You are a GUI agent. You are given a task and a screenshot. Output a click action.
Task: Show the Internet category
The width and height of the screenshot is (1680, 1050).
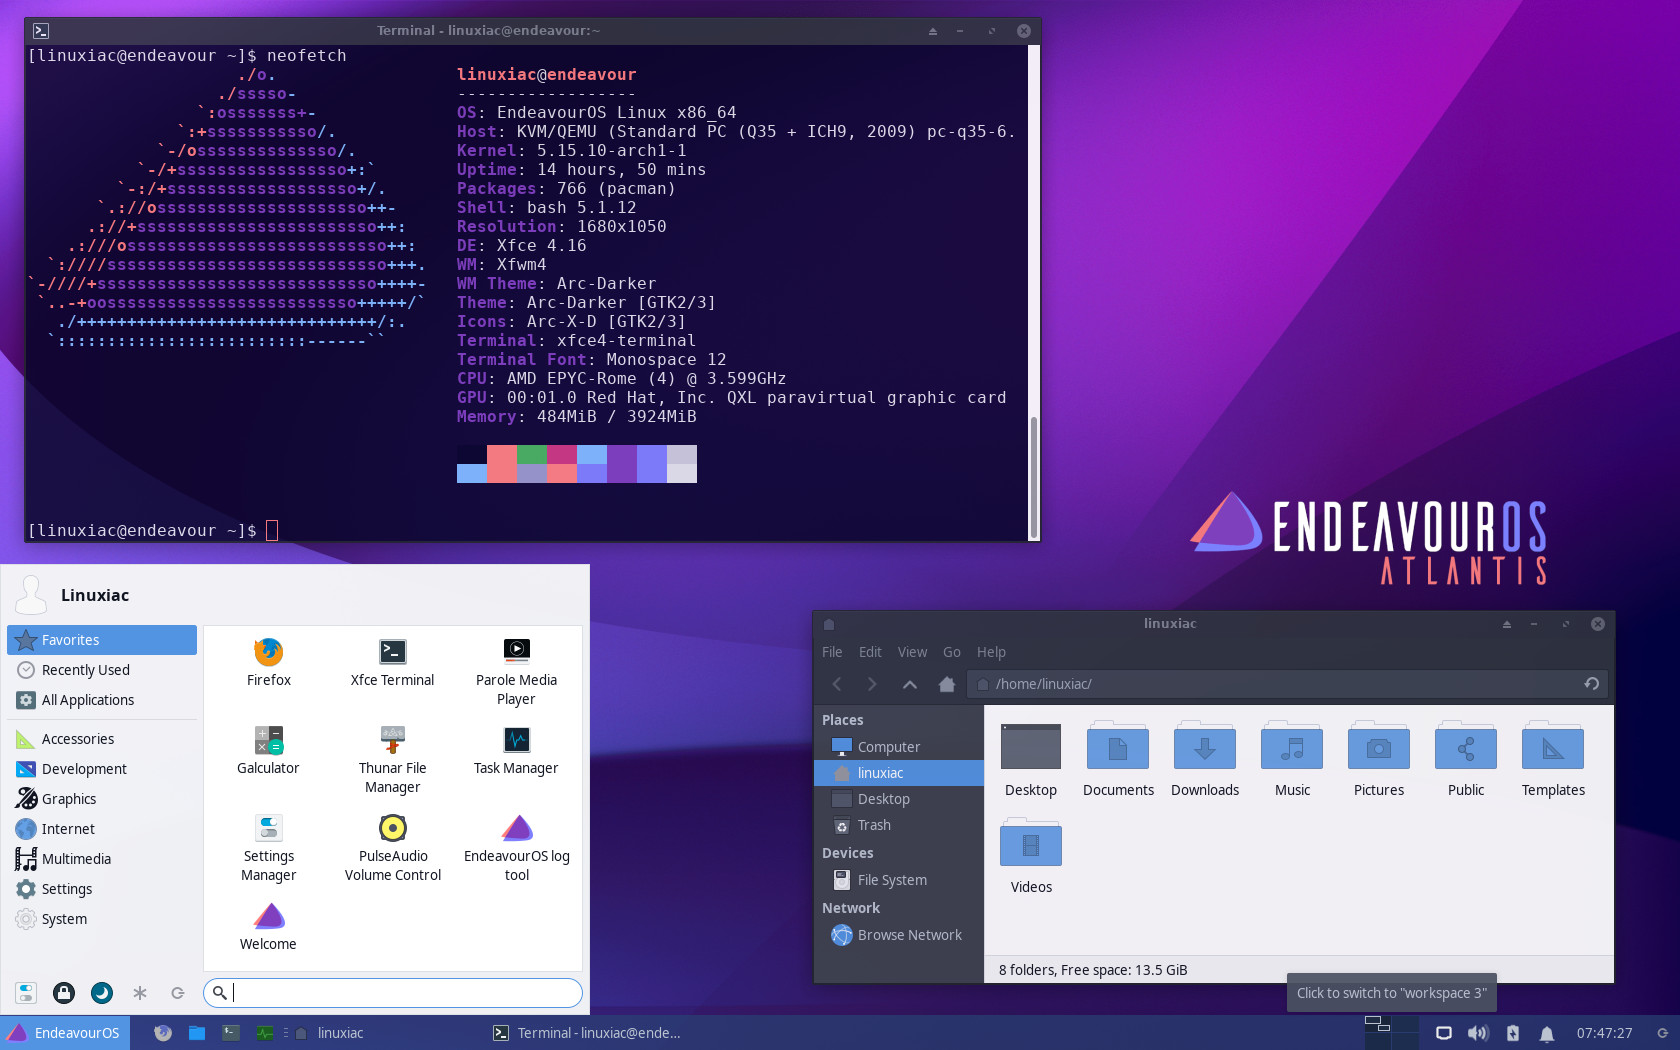pyautogui.click(x=102, y=829)
